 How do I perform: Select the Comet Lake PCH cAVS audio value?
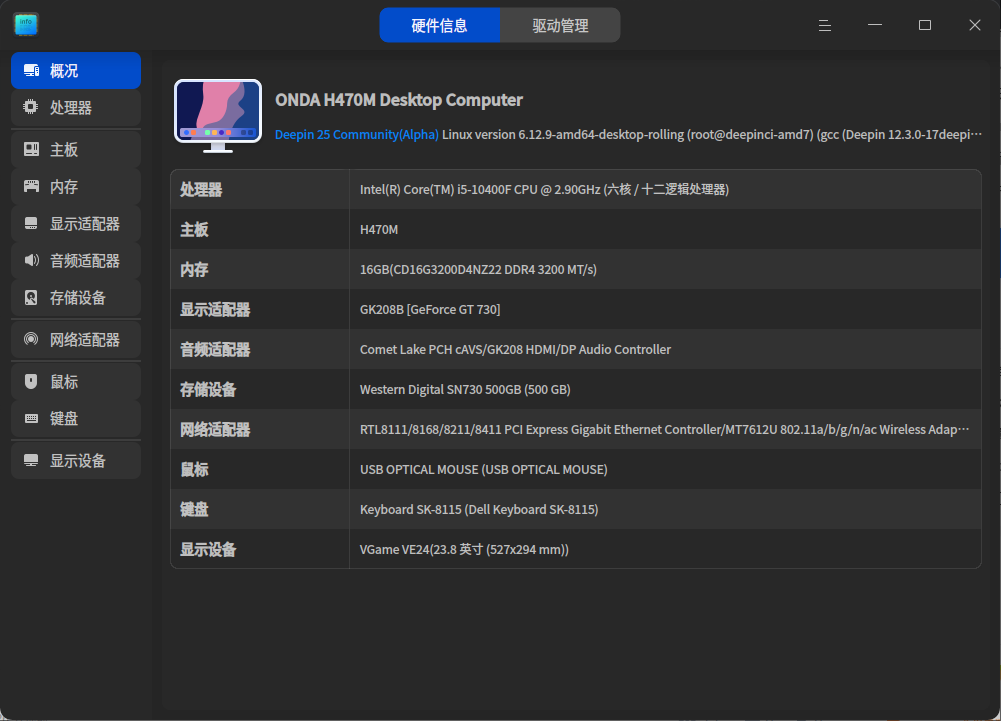pyautogui.click(x=515, y=350)
